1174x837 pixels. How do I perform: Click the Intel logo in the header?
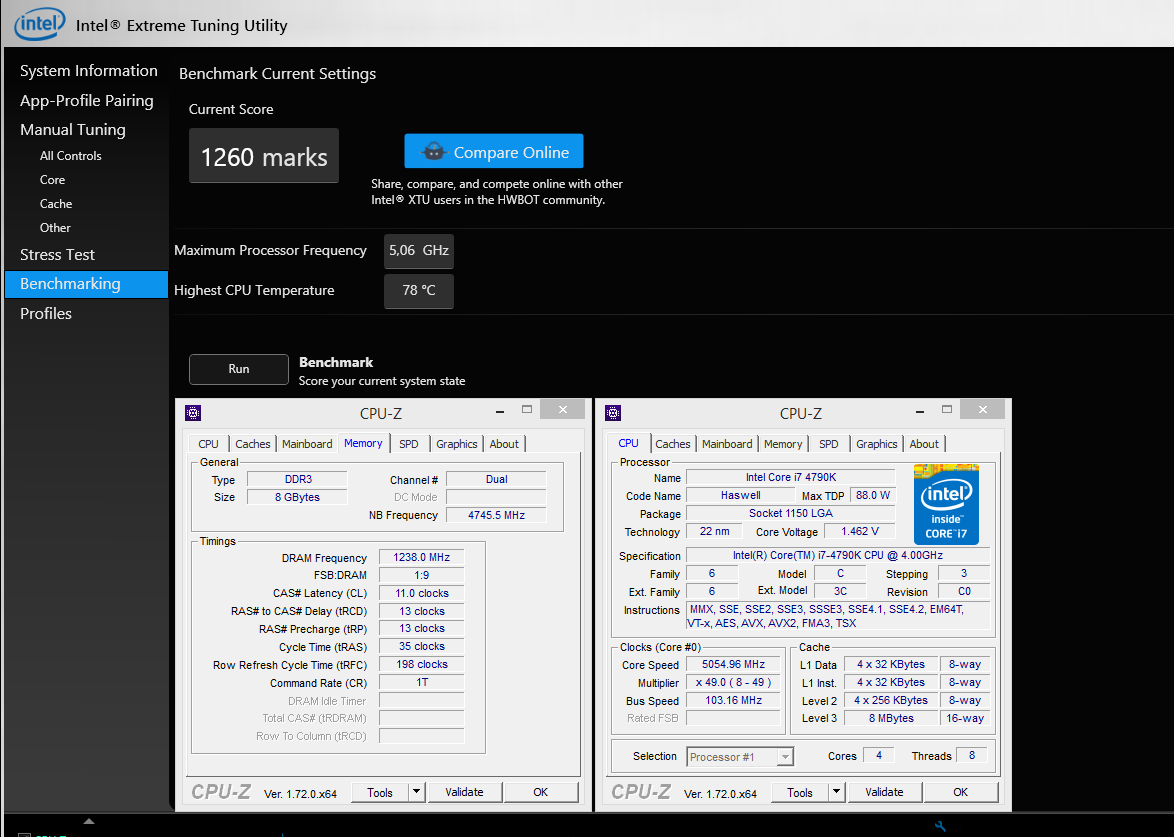[40, 24]
